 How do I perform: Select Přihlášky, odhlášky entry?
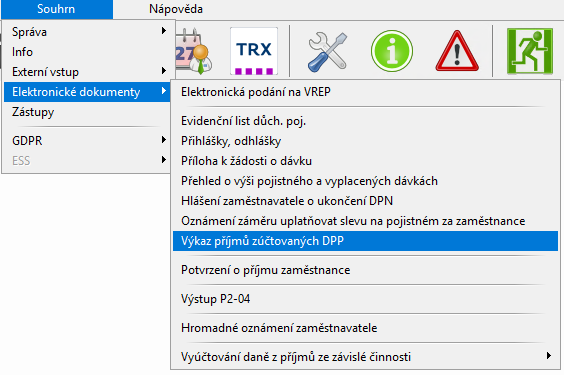(x=365, y=141)
